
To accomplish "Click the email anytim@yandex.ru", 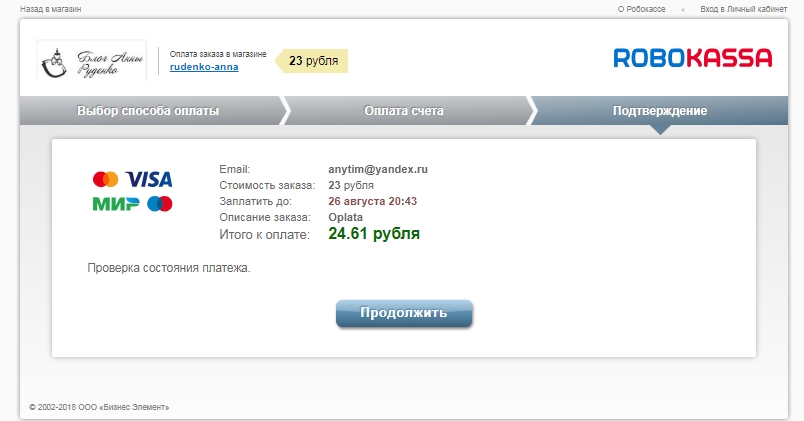I will coord(378,169).
